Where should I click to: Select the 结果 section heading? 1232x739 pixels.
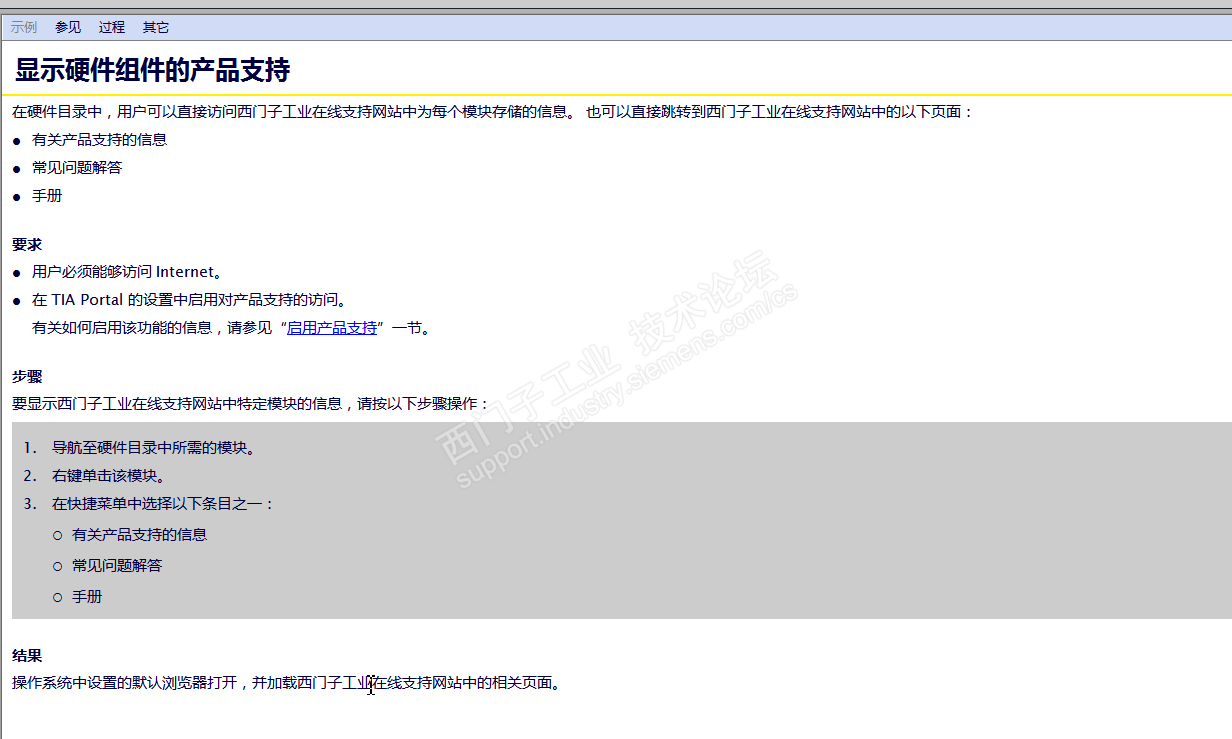click(x=27, y=656)
